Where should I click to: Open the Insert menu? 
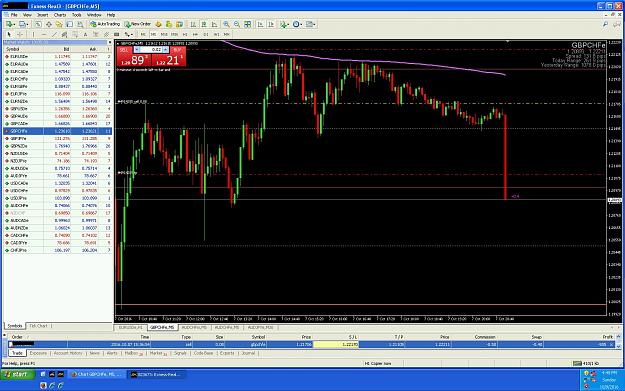[42, 15]
